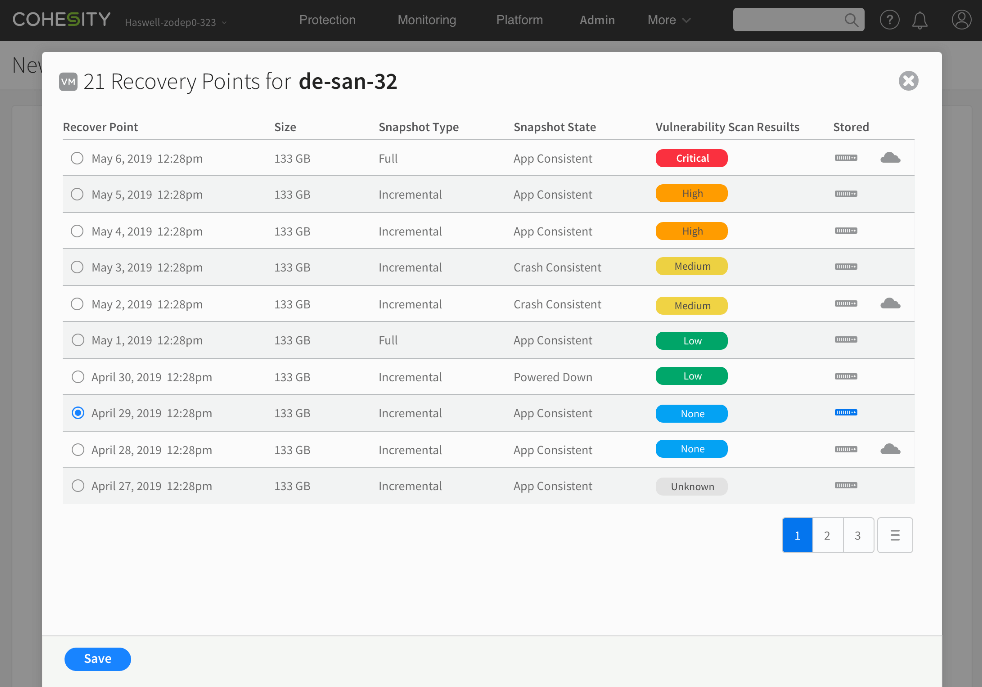Select the May 6, 2019 recovery point radio
The image size is (982, 687).
pos(78,158)
